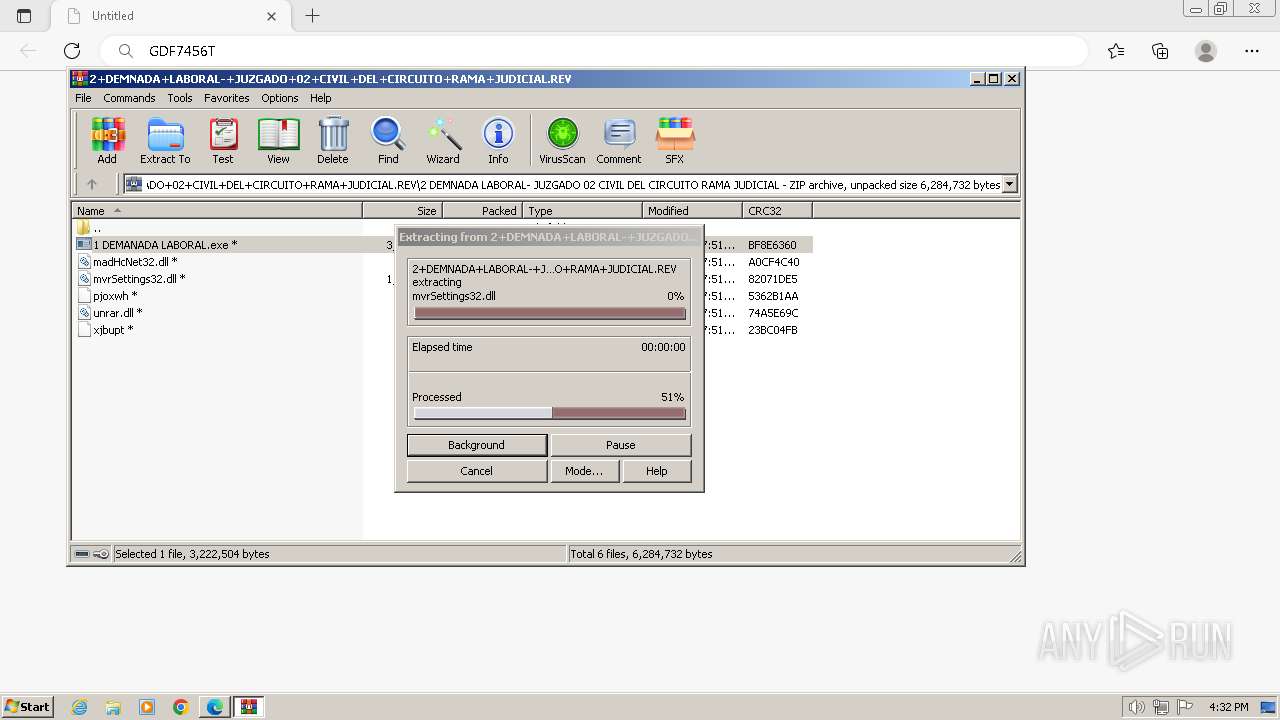Open browser settings and more menu

pyautogui.click(x=1252, y=51)
